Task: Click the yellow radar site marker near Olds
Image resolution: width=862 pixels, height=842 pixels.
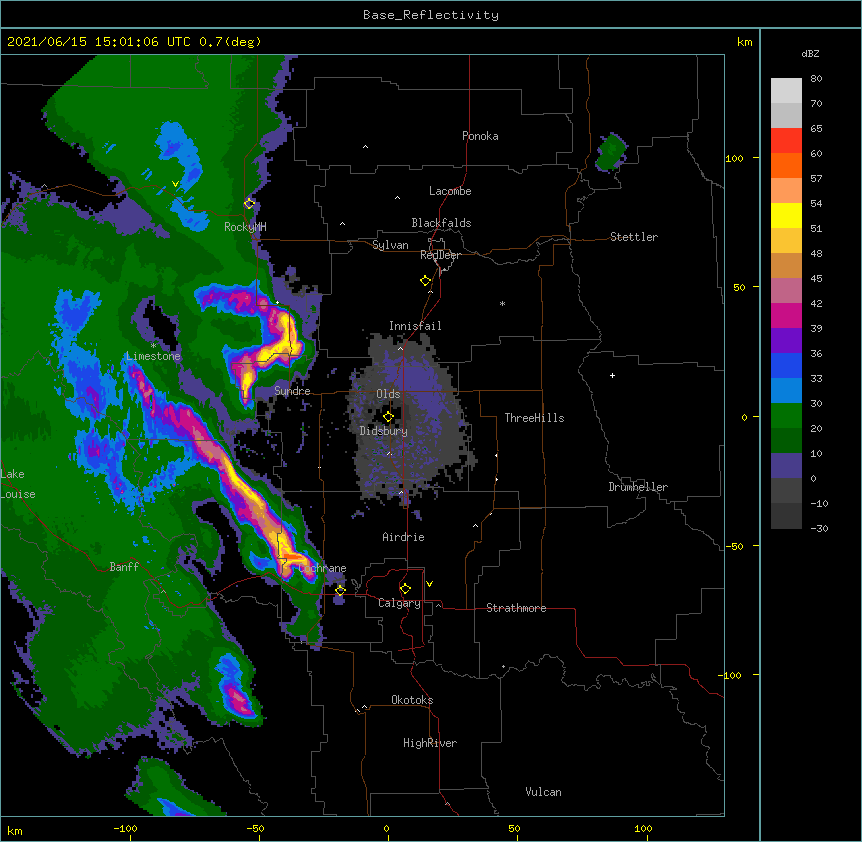Action: coord(388,417)
